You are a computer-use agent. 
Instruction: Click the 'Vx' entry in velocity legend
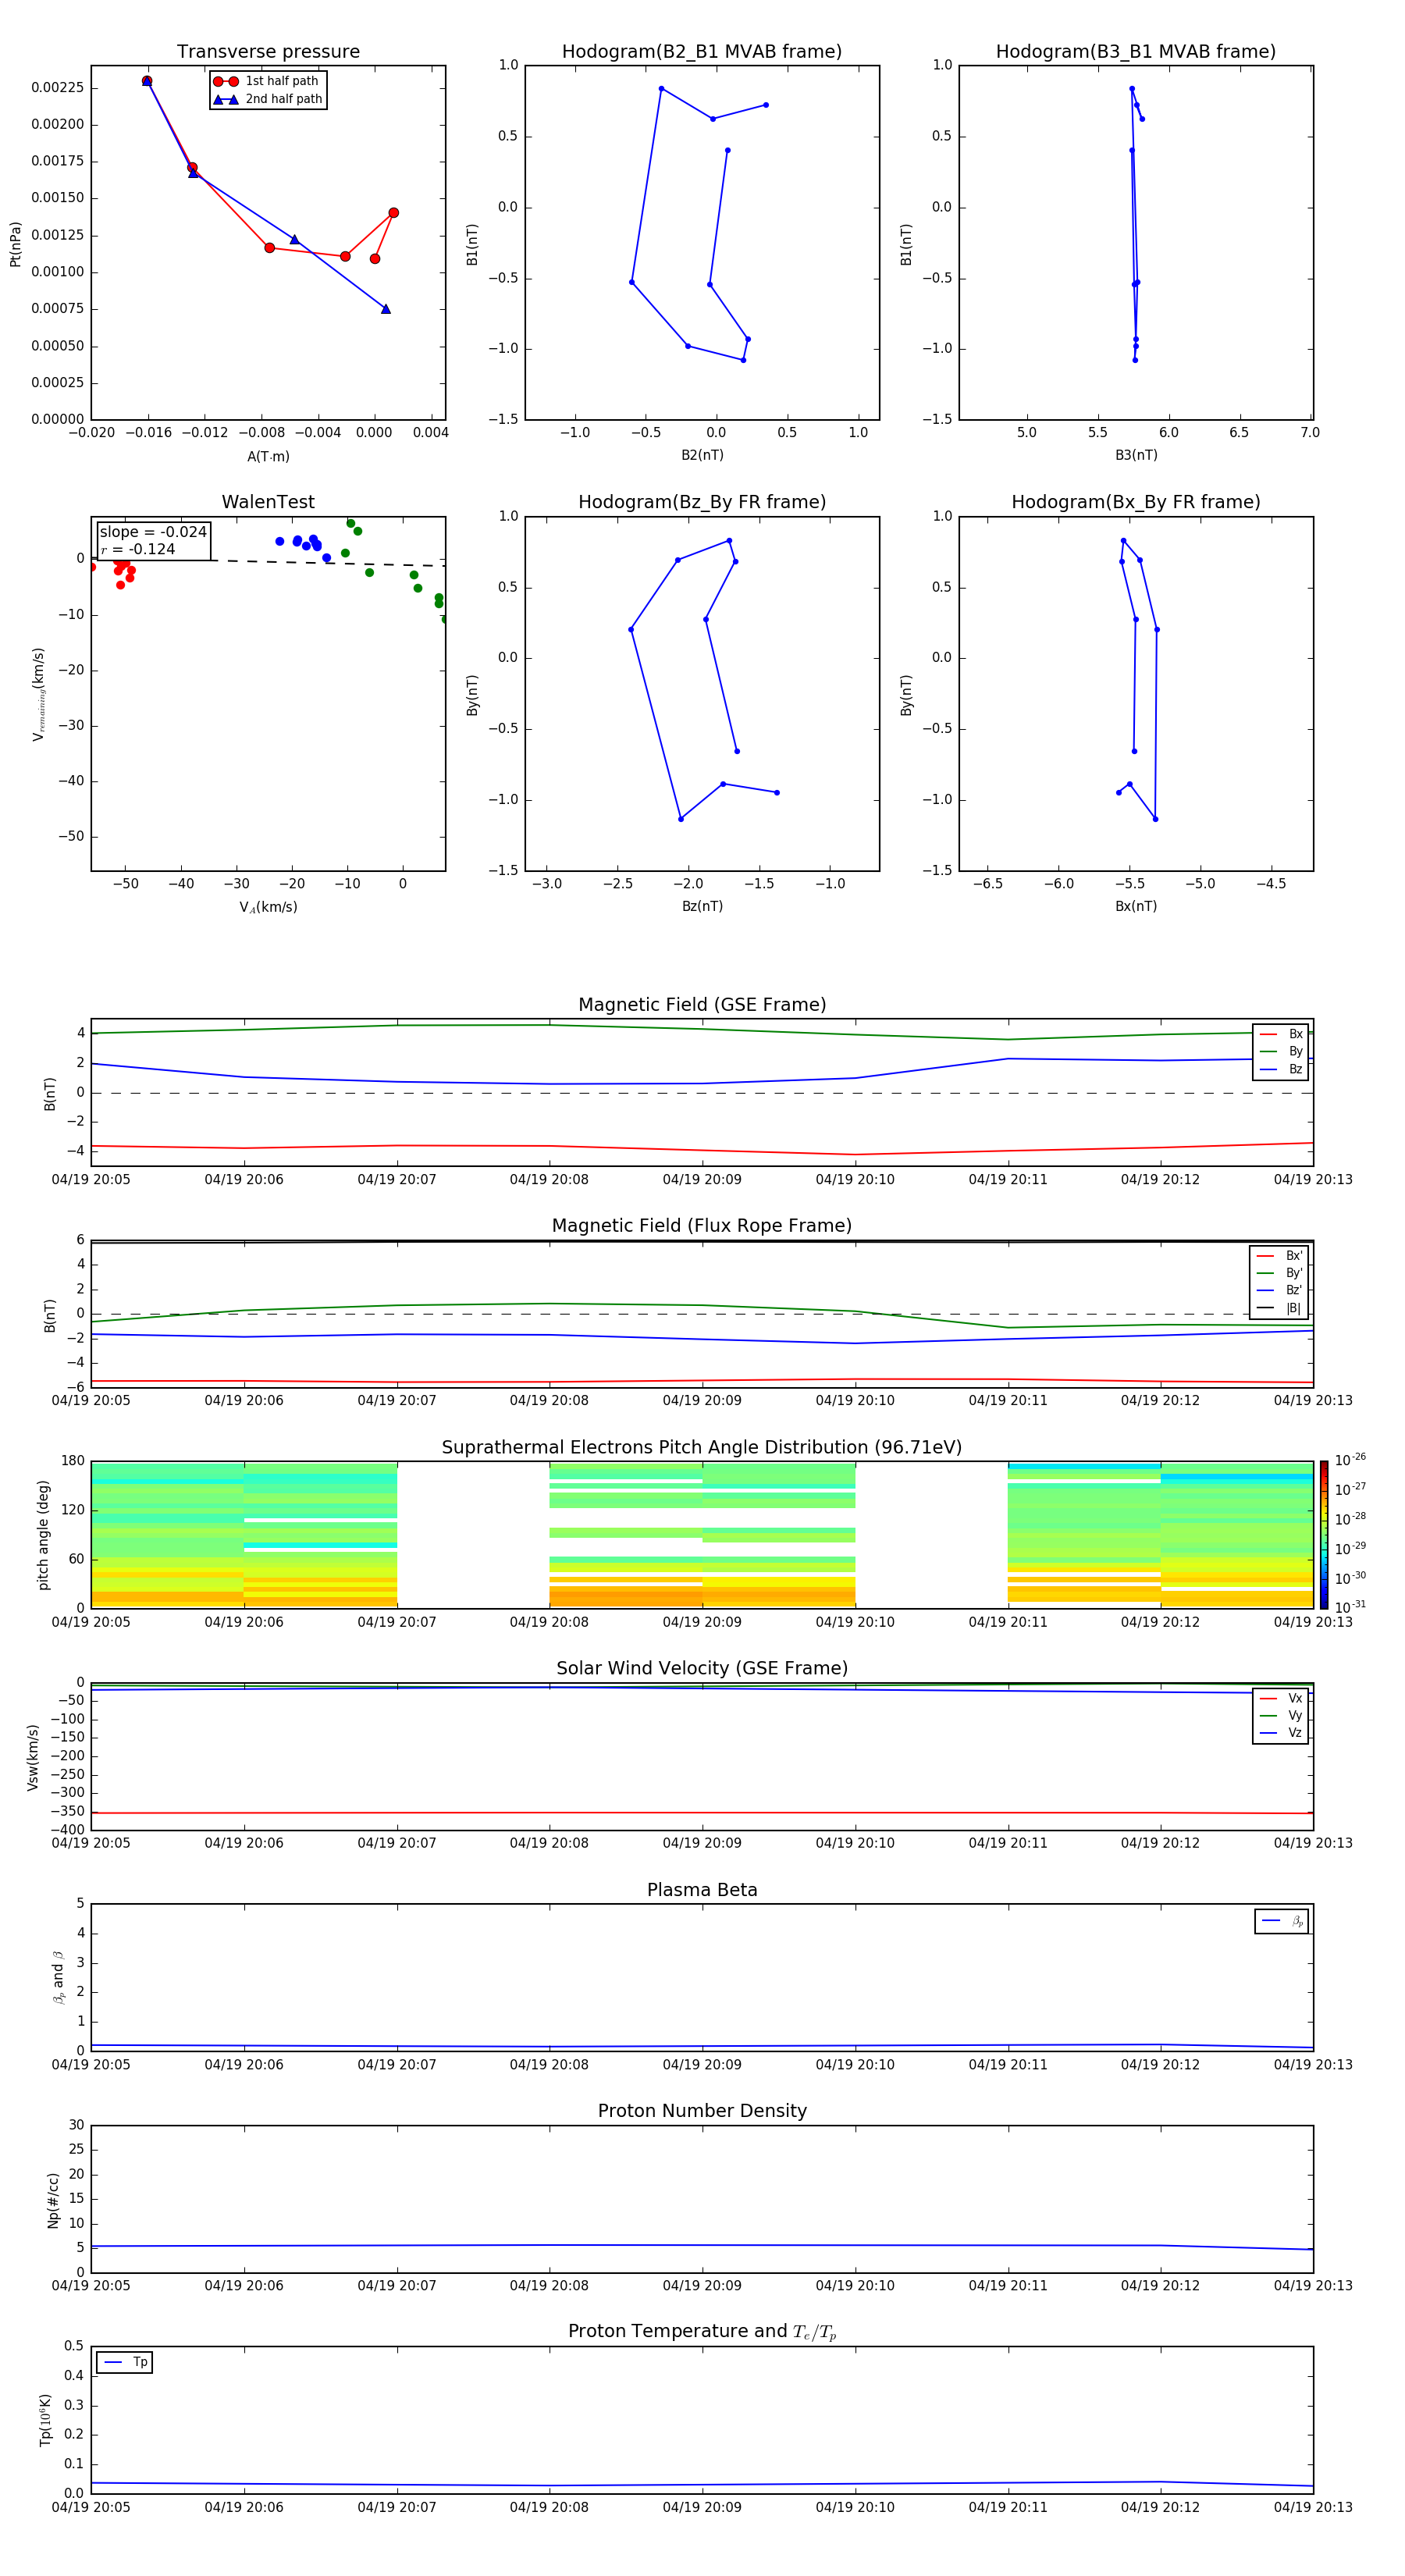pyautogui.click(x=1281, y=1699)
